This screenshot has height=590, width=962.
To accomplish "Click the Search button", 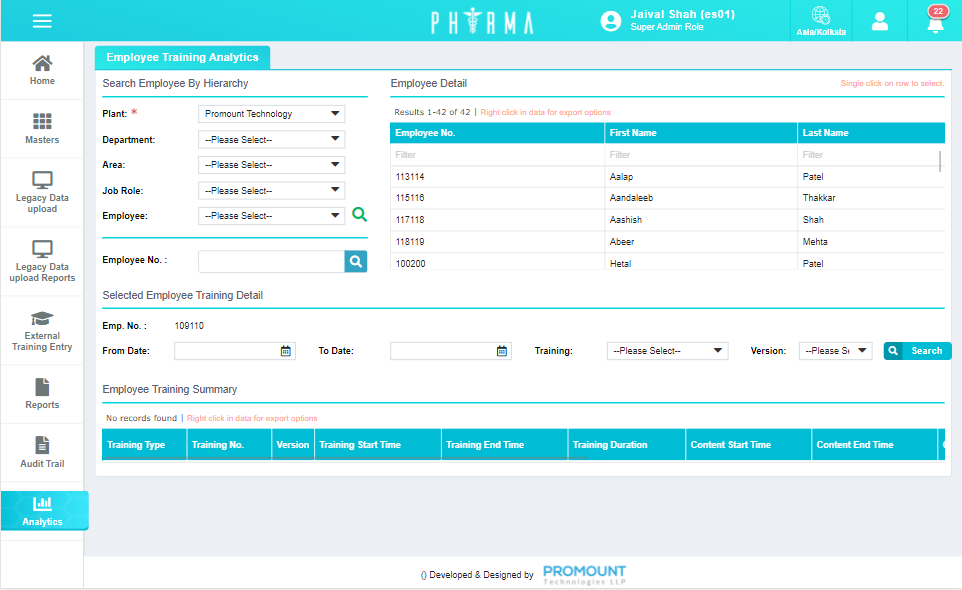I will (x=917, y=351).
